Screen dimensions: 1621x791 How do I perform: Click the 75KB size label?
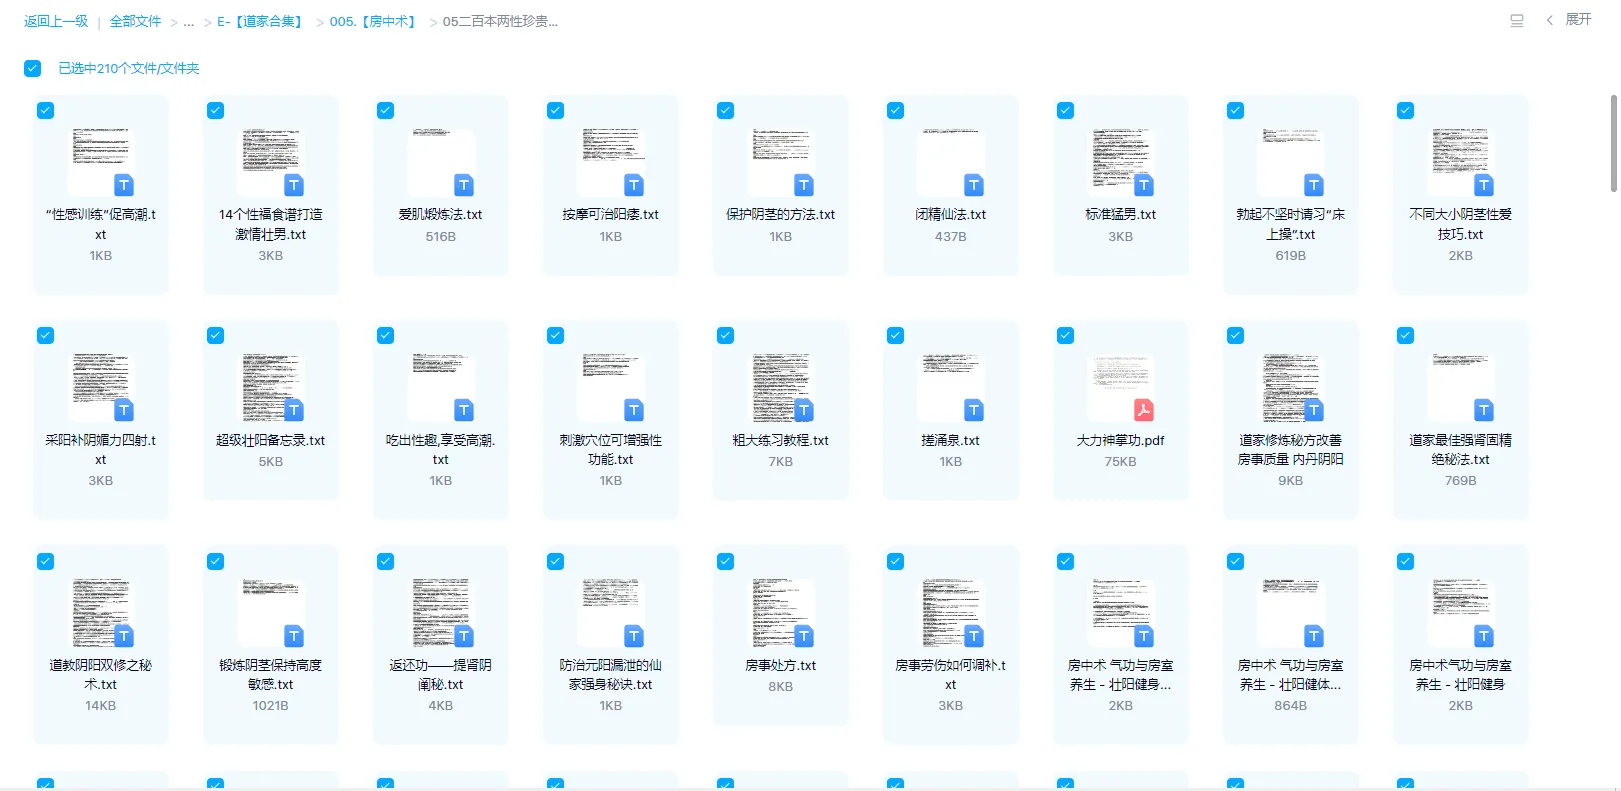point(1120,462)
